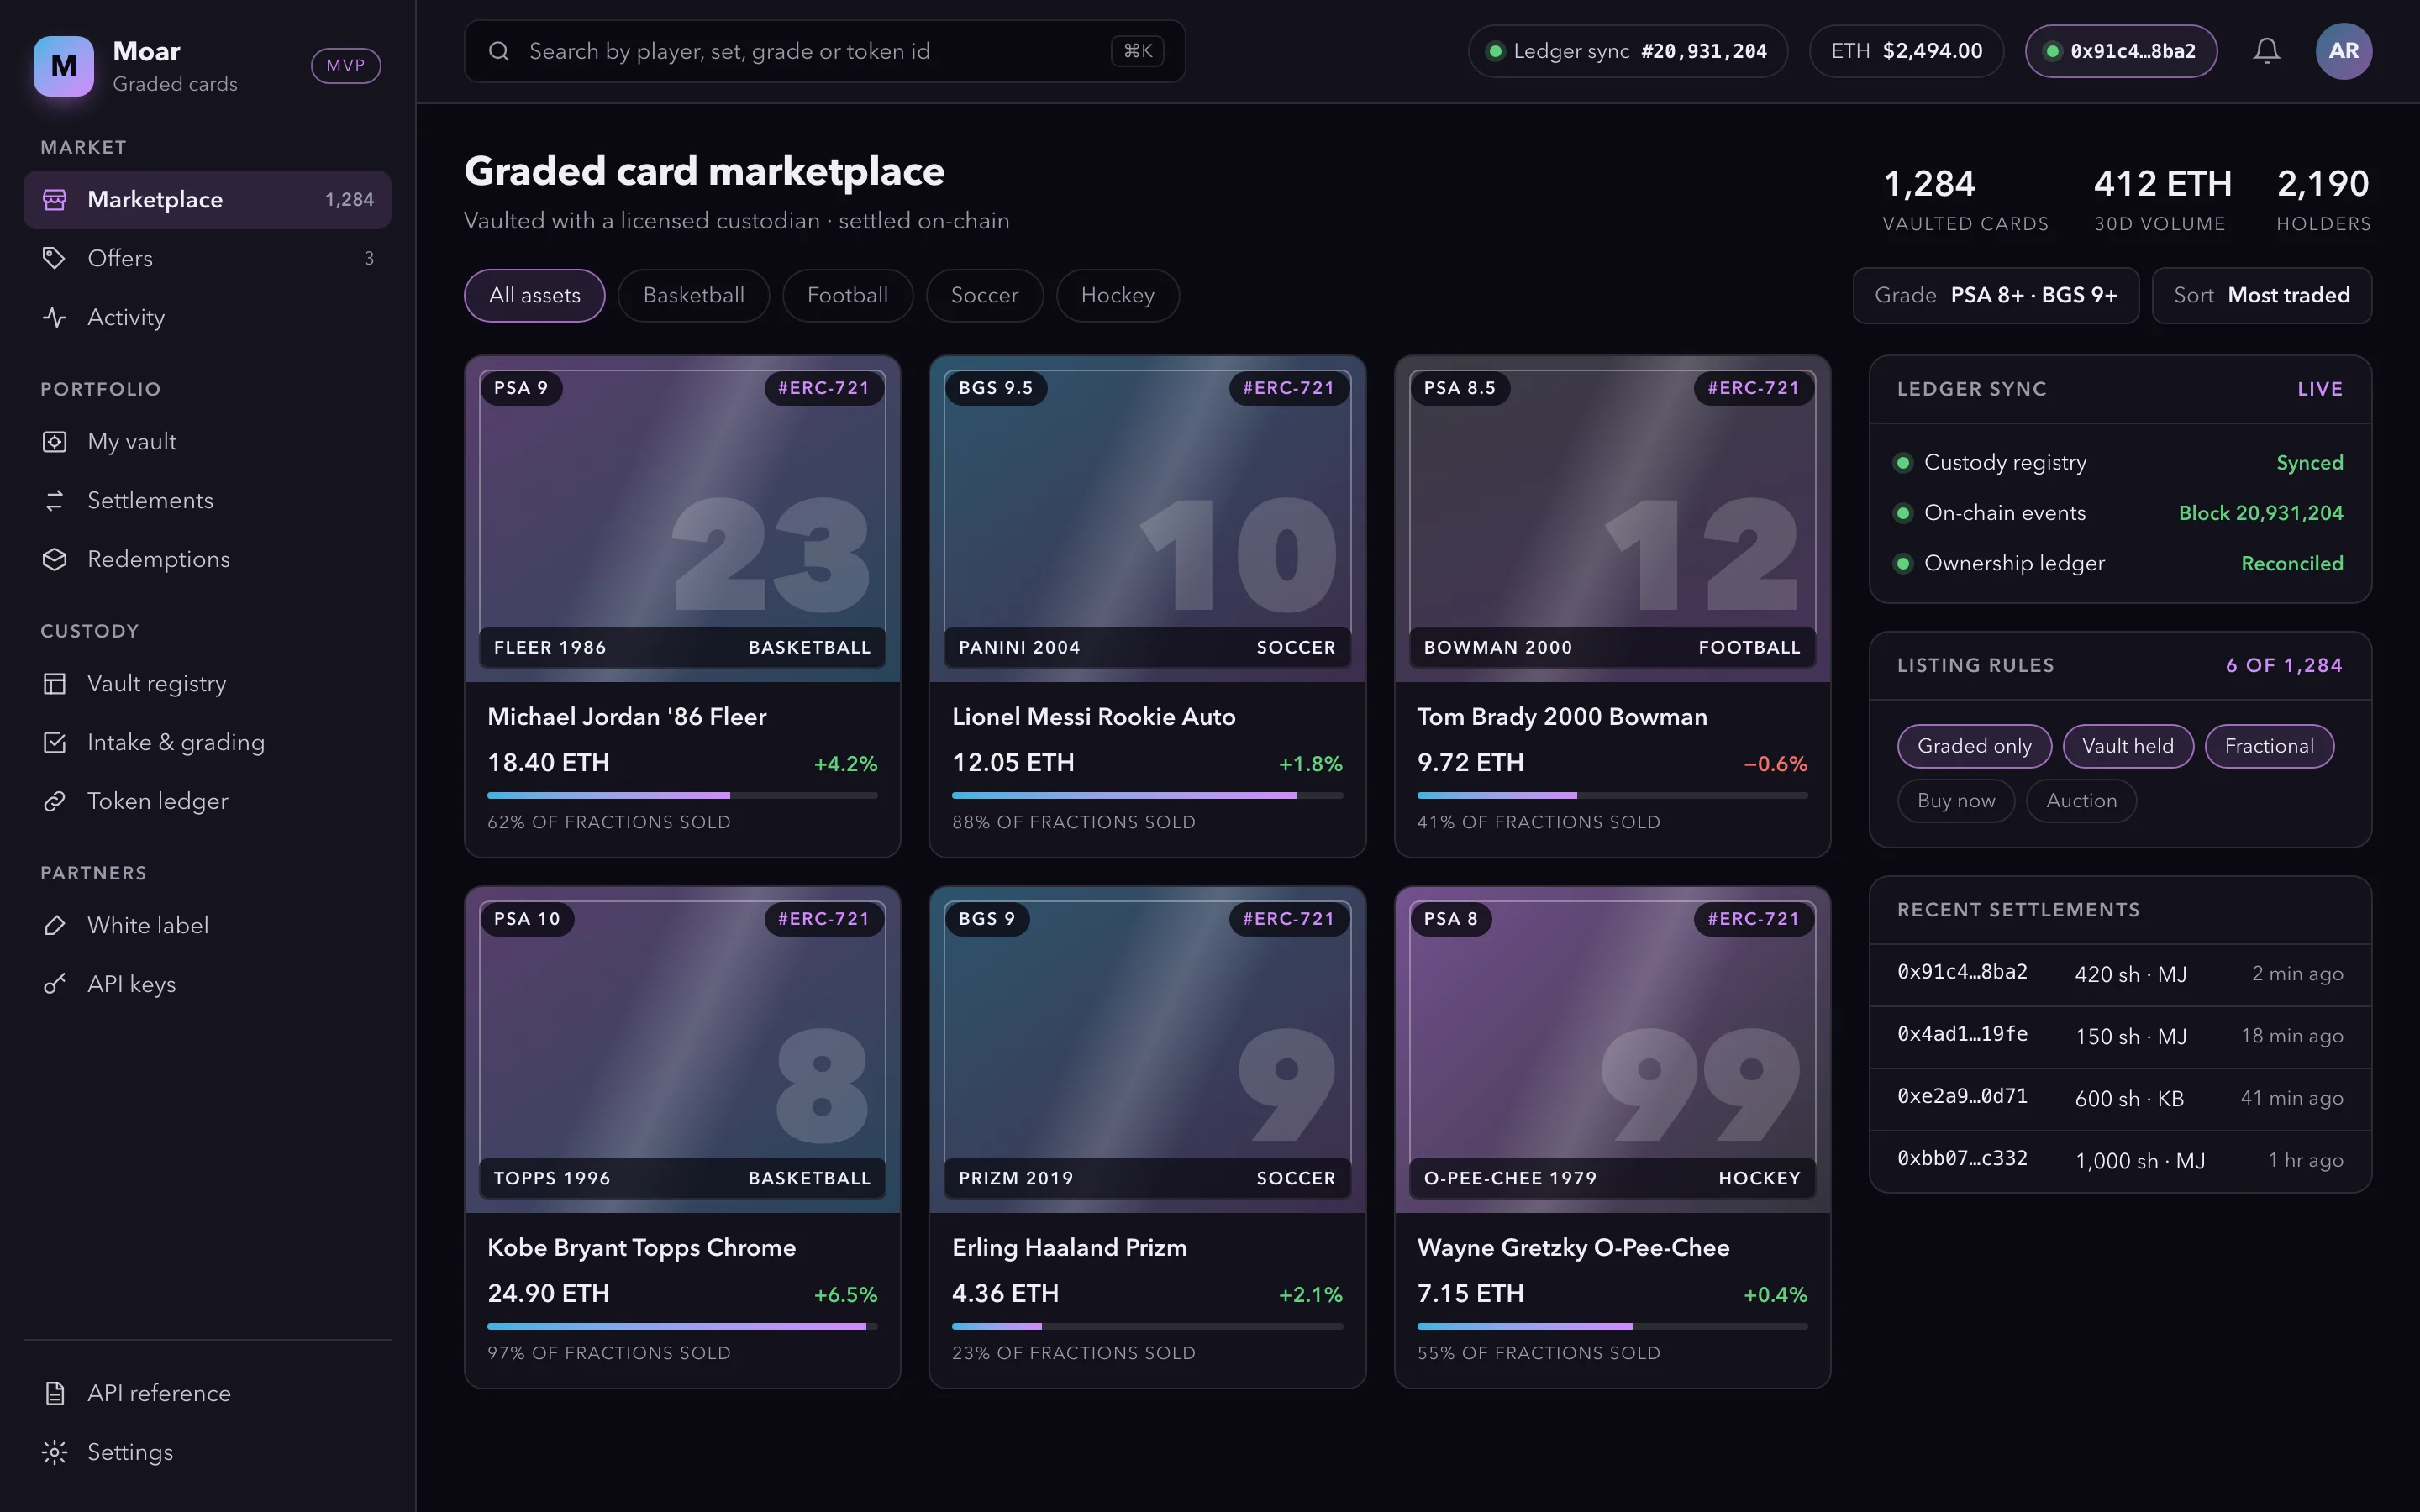Open the Michael Jordan '86 Fleer listing
The width and height of the screenshot is (2420, 1512).
tap(682, 606)
